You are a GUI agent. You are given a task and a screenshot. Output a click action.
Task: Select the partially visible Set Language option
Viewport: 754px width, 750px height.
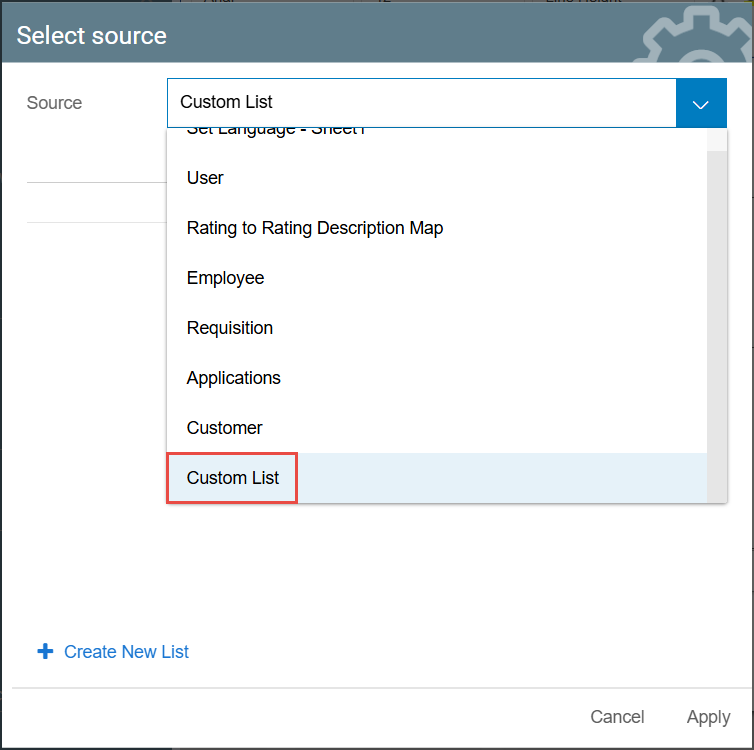tap(276, 132)
